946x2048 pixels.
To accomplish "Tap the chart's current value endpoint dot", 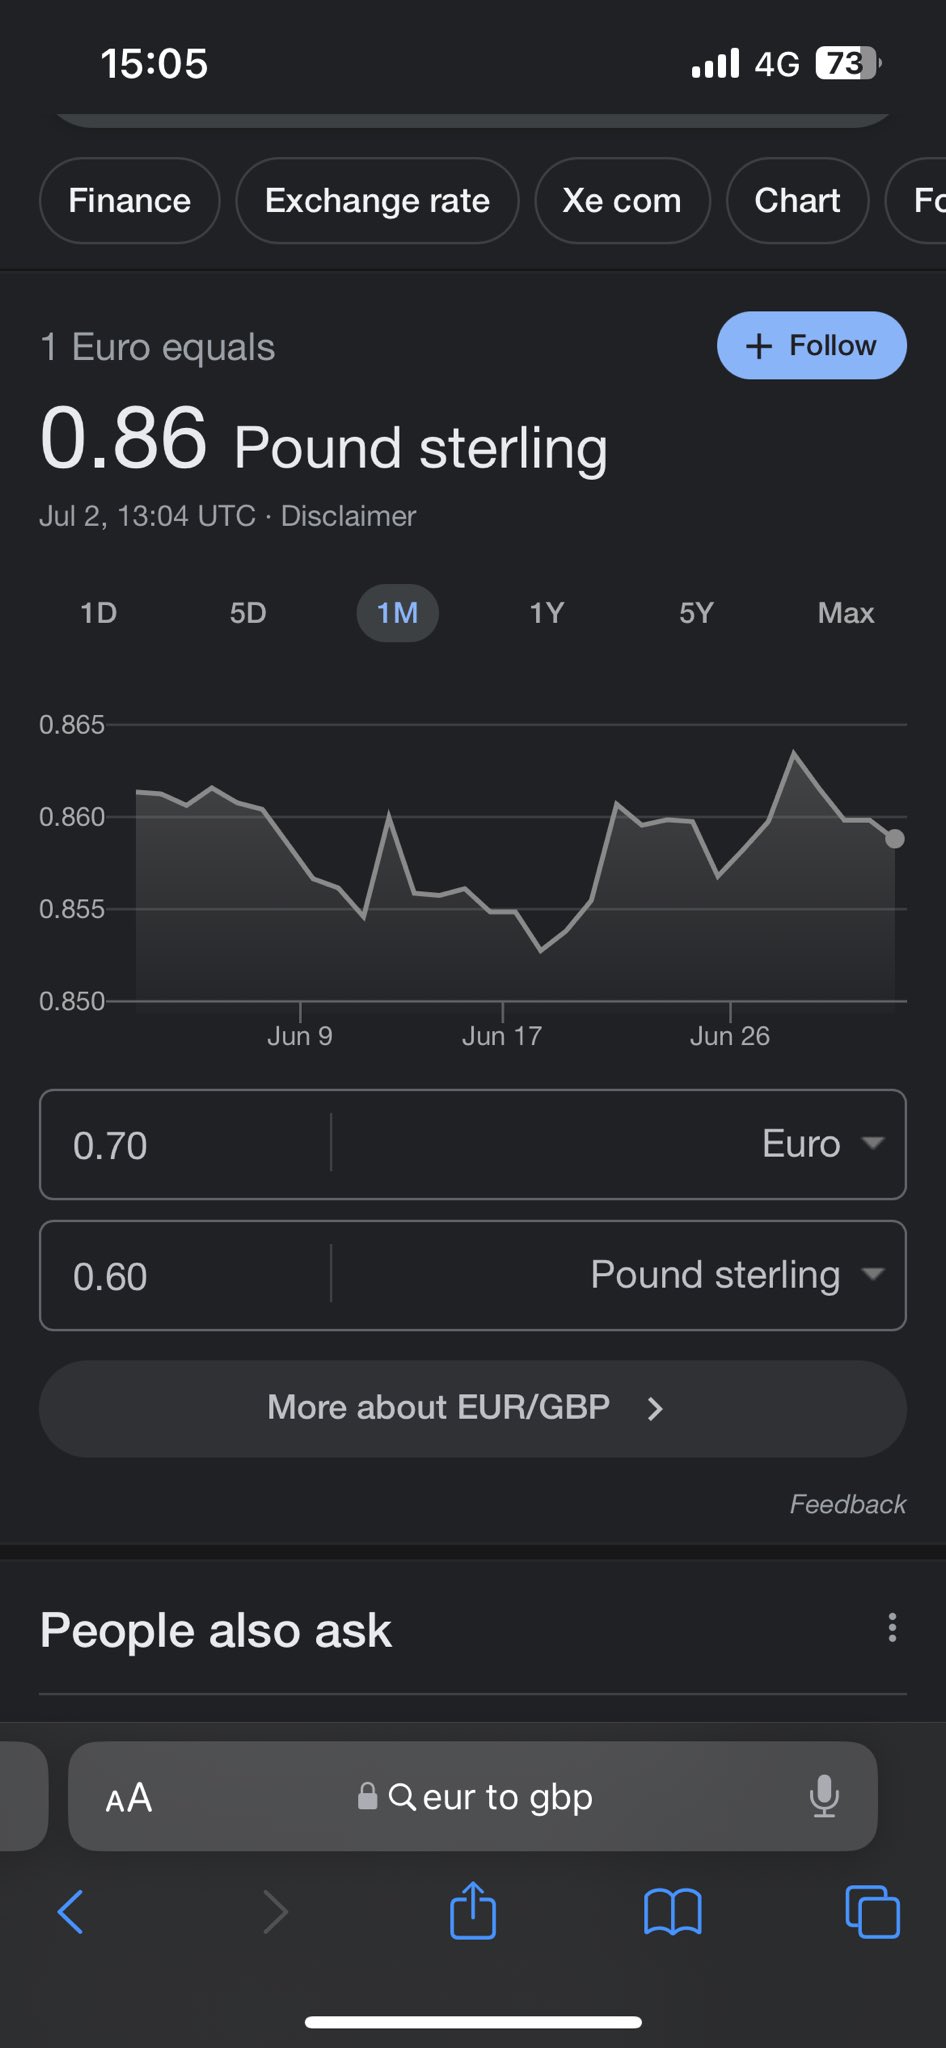I will pos(895,839).
